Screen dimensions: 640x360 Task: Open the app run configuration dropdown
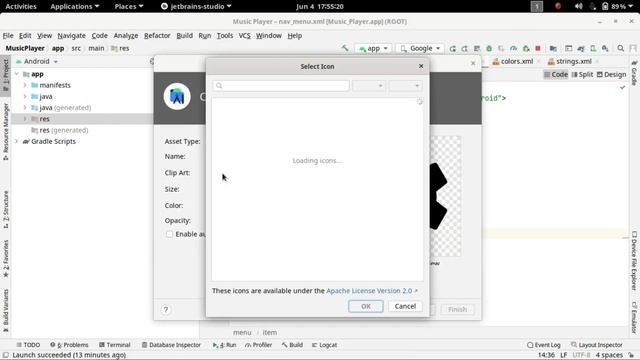click(373, 49)
